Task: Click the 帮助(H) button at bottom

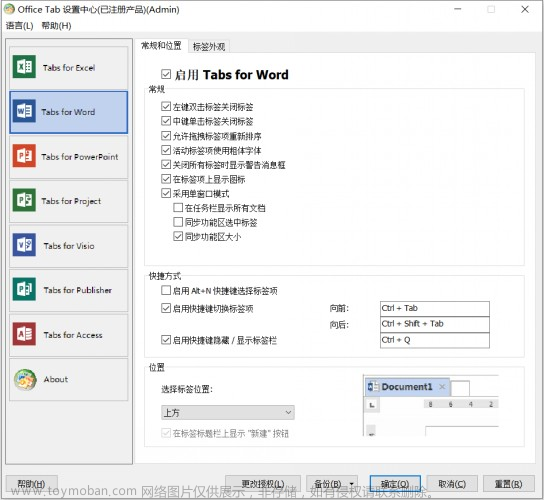Action: point(32,484)
